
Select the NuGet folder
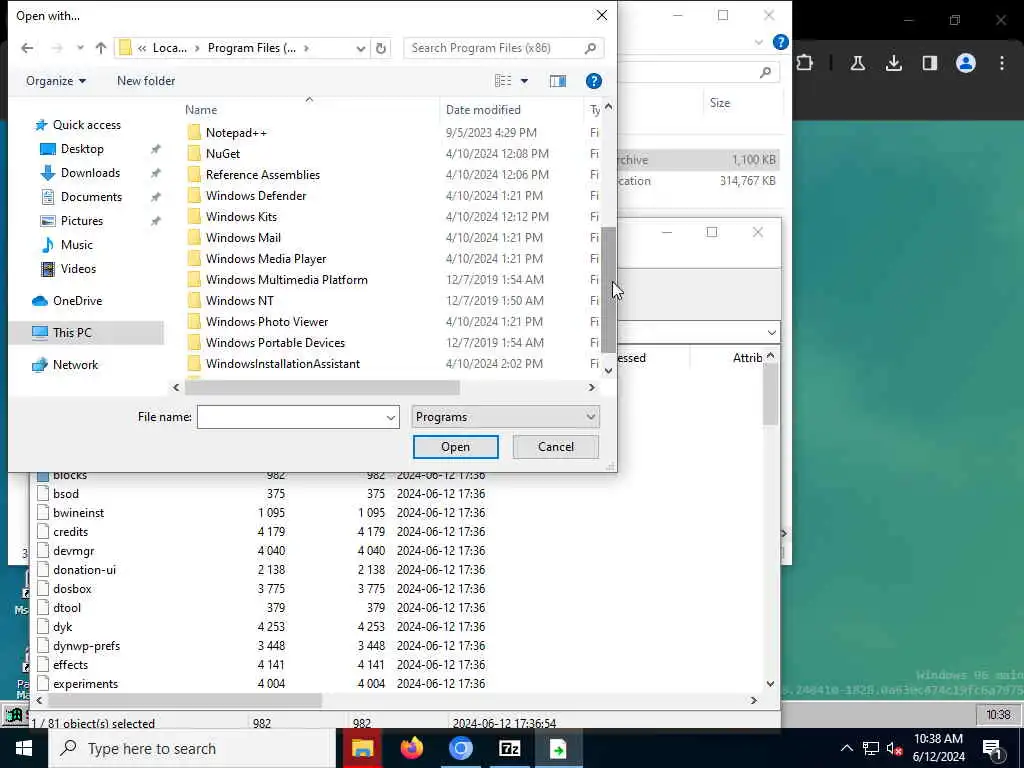223,153
